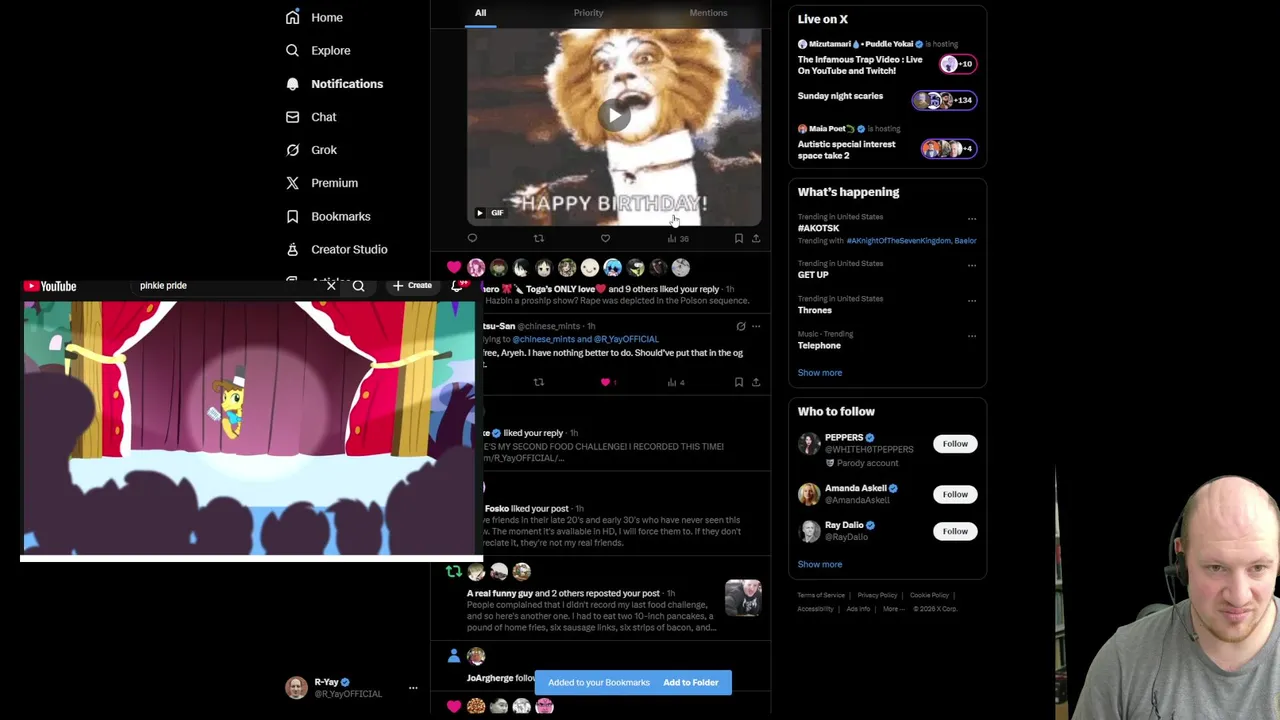Click the Pinkie Pride video player
The height and width of the screenshot is (720, 1280).
tap(250, 428)
